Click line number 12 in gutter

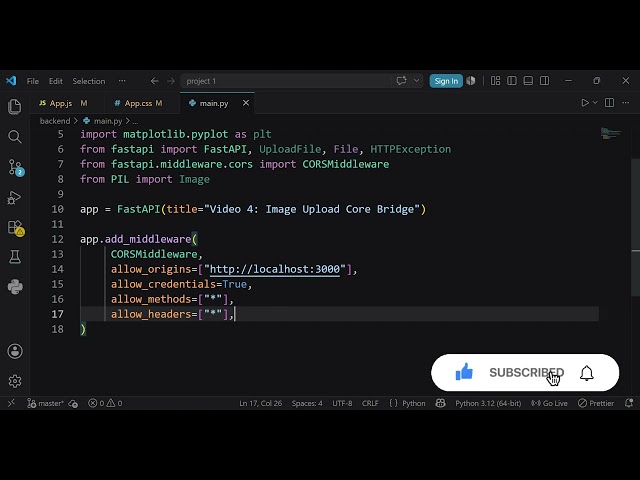[58, 239]
